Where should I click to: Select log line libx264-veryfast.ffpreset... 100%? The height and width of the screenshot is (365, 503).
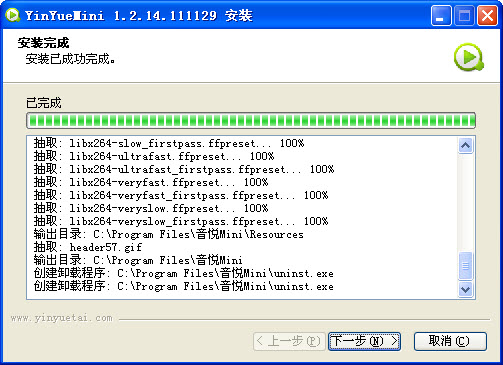151,182
